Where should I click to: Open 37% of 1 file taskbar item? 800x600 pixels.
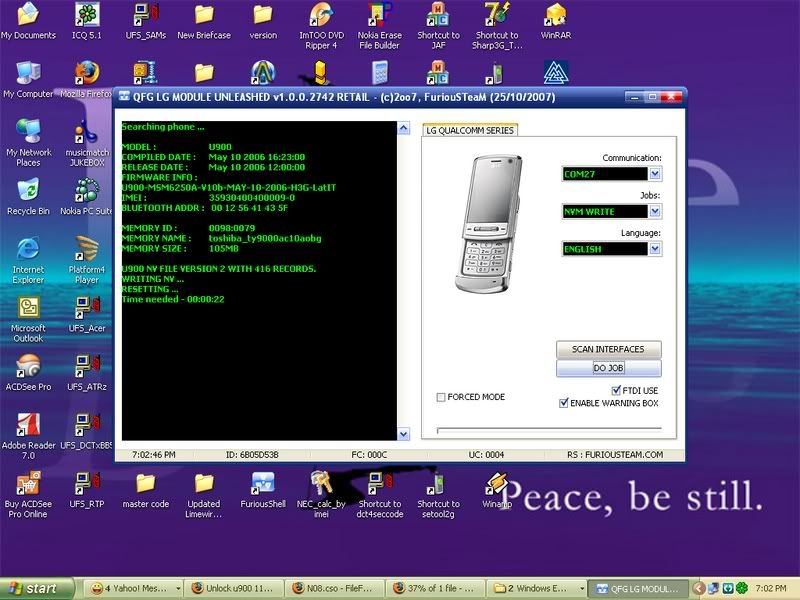point(434,588)
